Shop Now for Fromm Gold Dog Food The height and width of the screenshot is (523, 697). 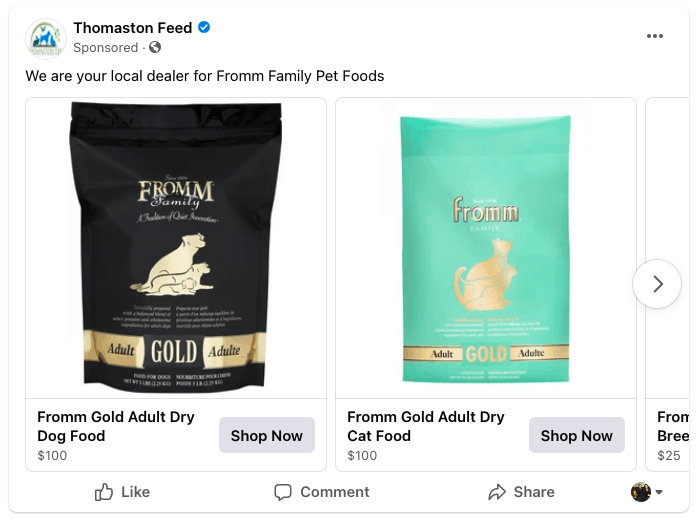pyautogui.click(x=266, y=436)
